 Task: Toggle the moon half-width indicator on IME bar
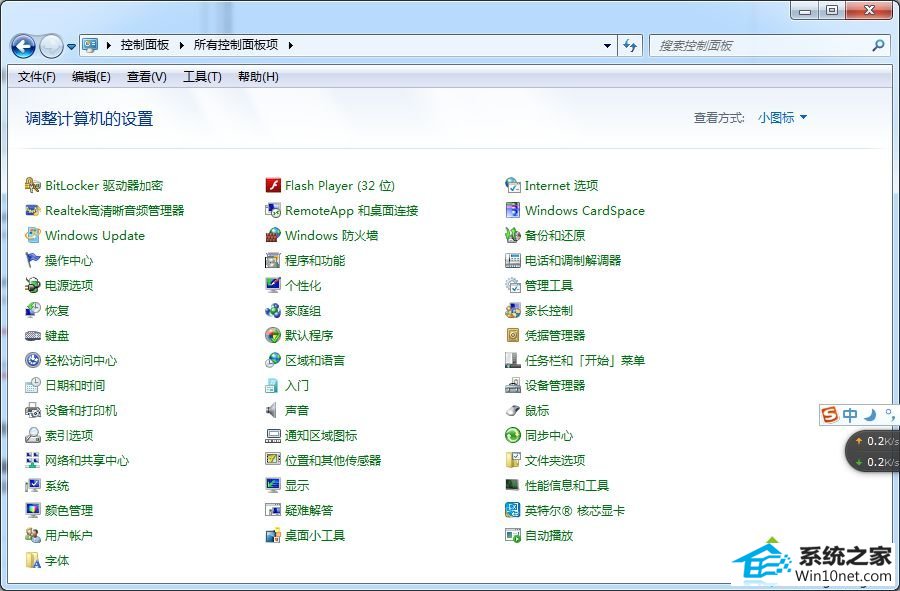pos(871,414)
